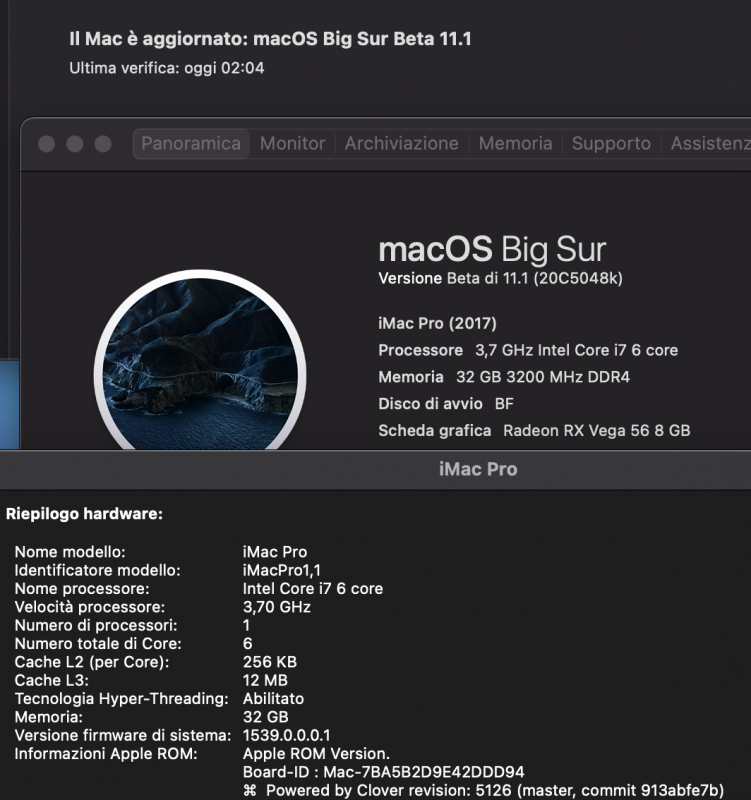Image resolution: width=751 pixels, height=800 pixels.
Task: Switch to the Panoramica tab
Action: click(191, 143)
